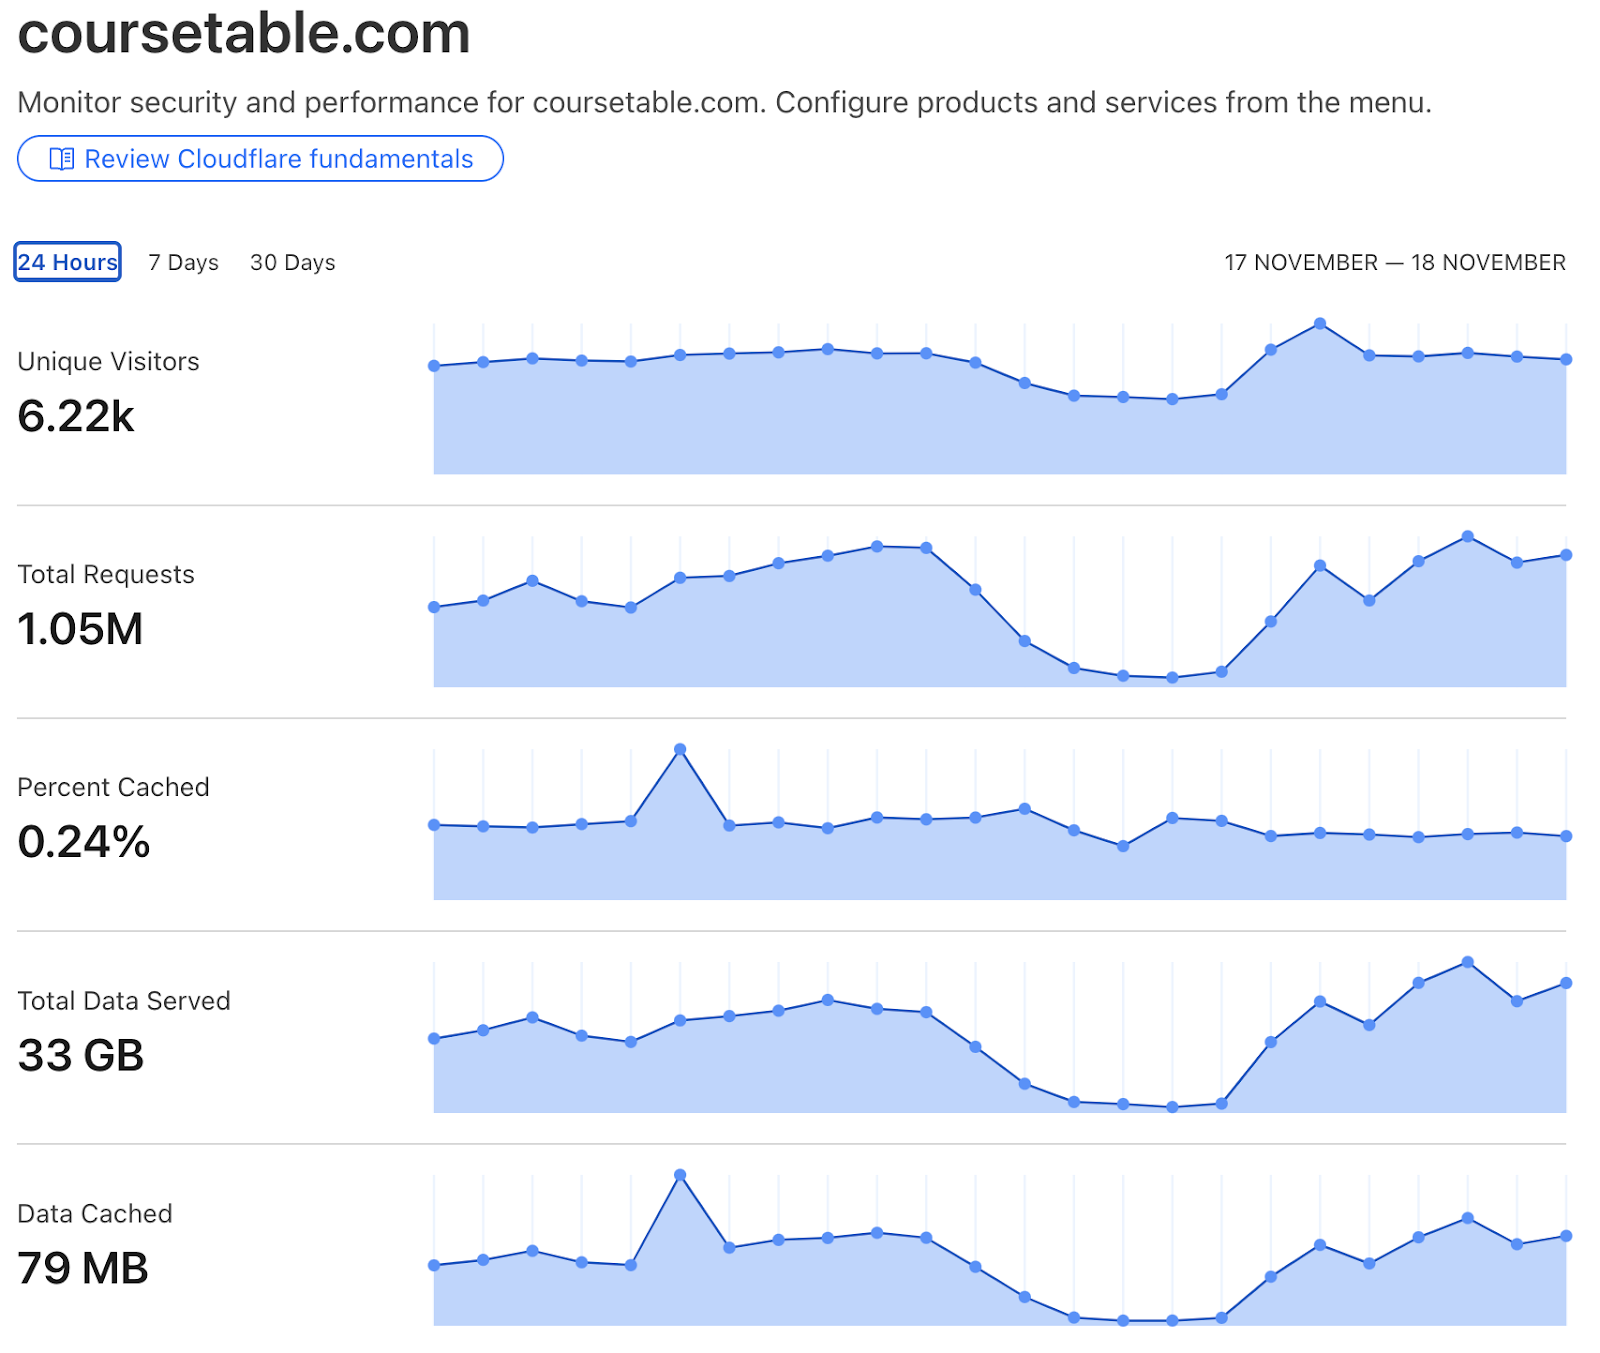This screenshot has height=1353, width=1600.
Task: Click the spike point on Percent Cached chart
Action: [680, 749]
